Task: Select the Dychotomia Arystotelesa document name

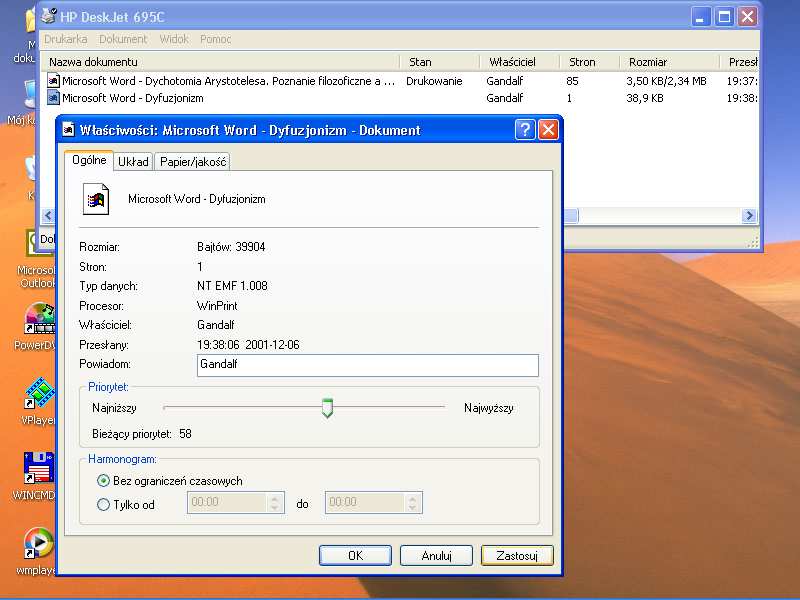Action: [229, 81]
